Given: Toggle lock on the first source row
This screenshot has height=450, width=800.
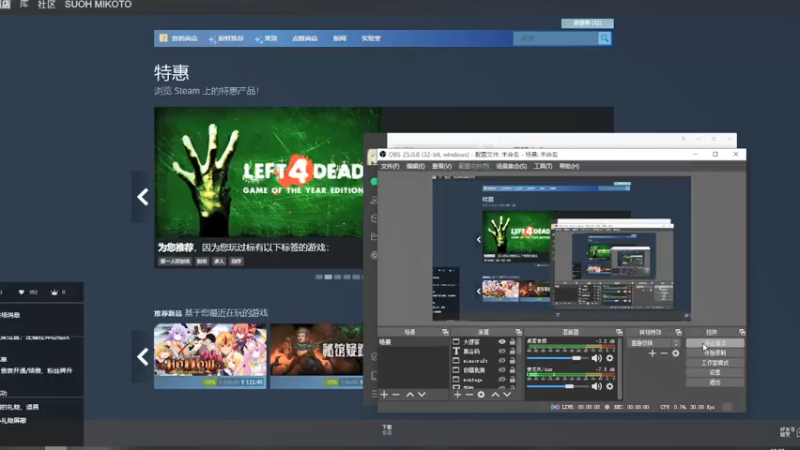Looking at the screenshot, I should (x=512, y=342).
